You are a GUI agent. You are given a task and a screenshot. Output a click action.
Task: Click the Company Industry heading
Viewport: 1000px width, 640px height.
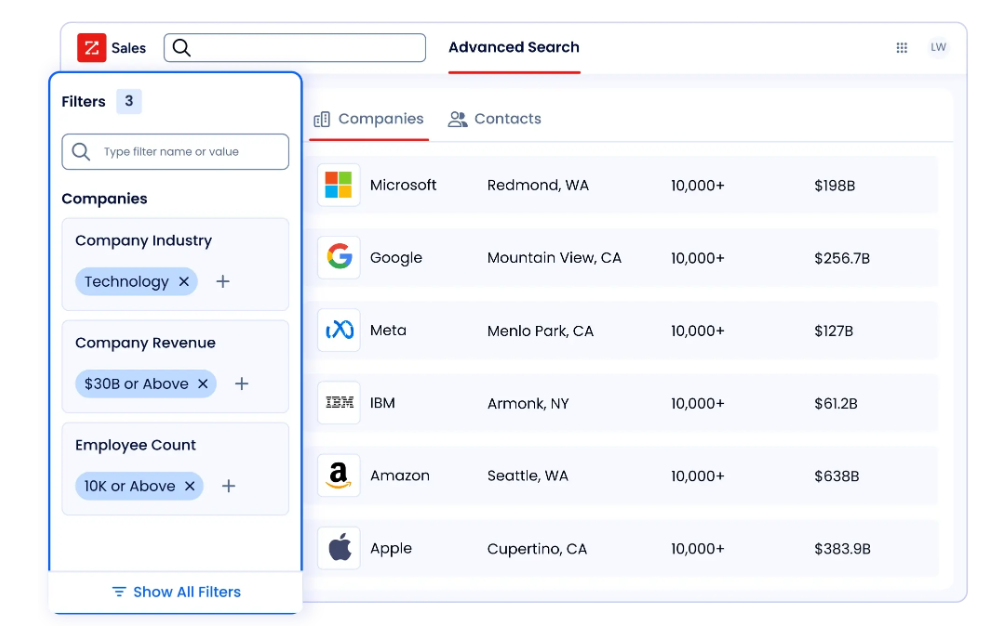(x=143, y=240)
